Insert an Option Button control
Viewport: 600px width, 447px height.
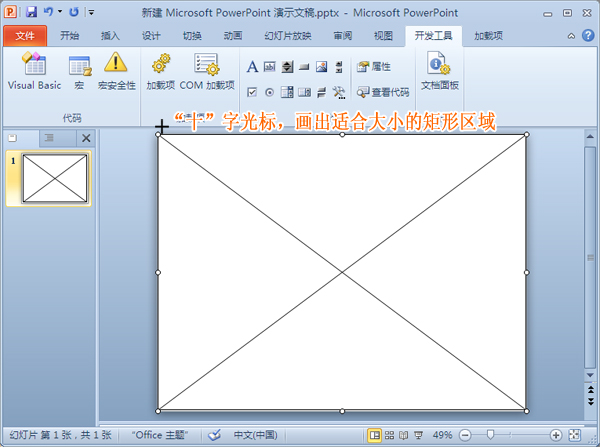[269, 92]
